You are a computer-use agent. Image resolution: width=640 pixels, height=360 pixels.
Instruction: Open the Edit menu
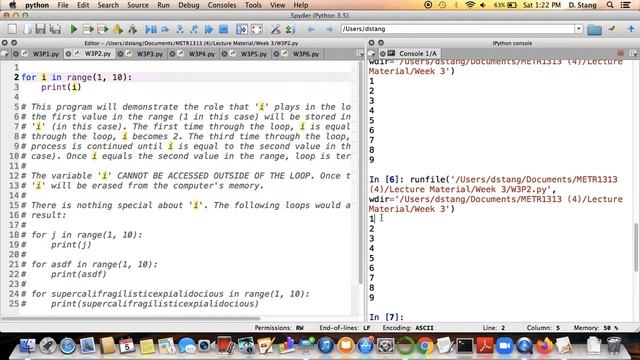click(83, 5)
